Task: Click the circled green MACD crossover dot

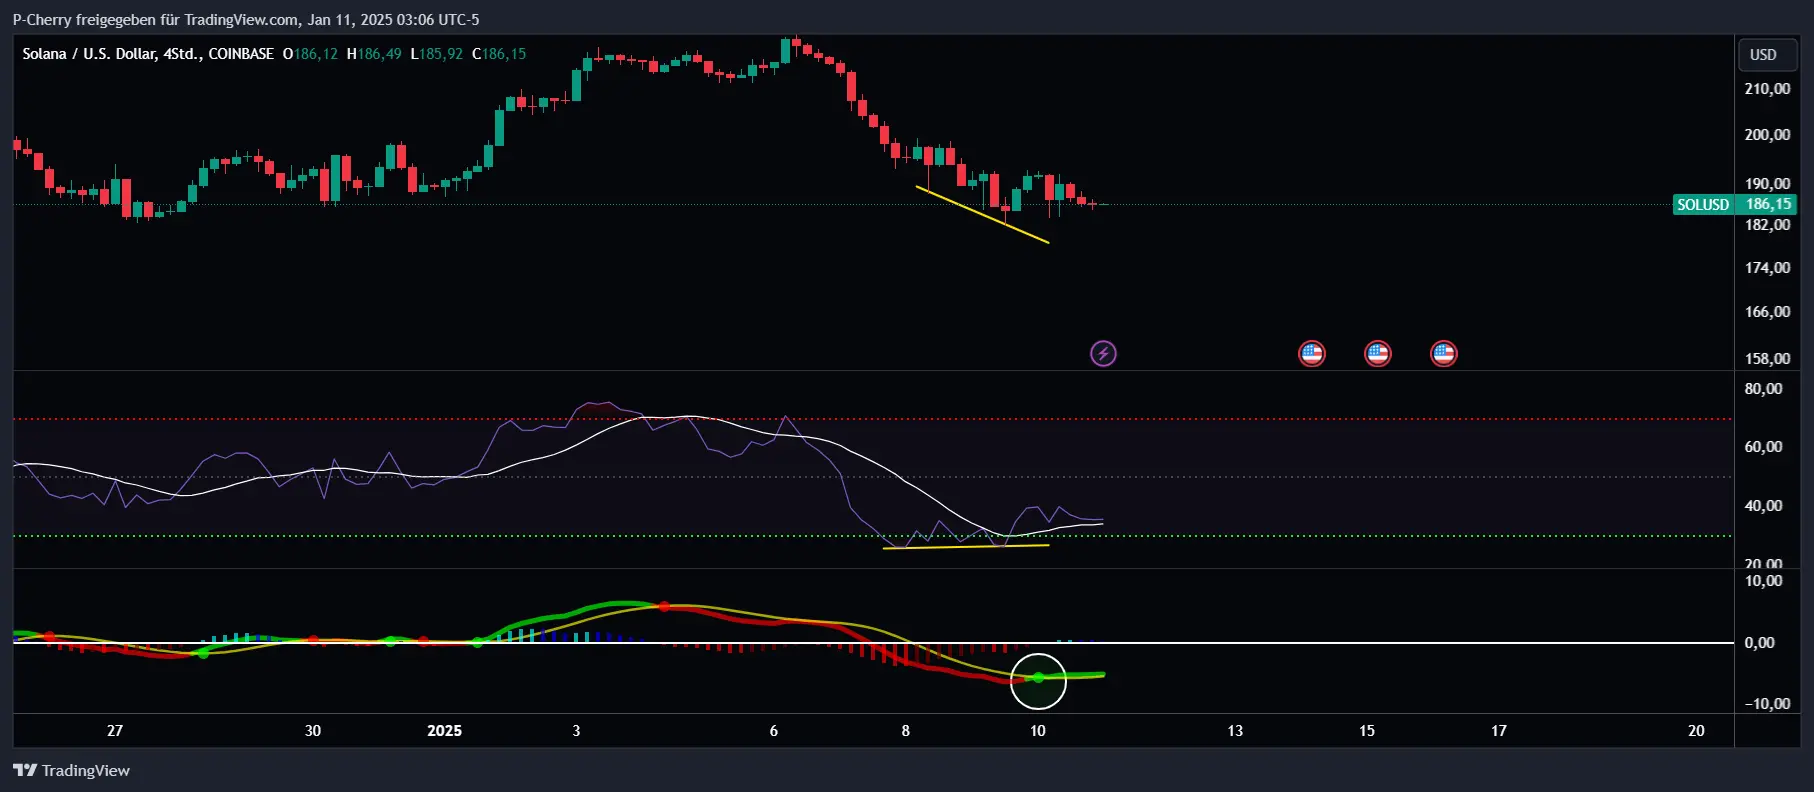Action: point(1038,678)
